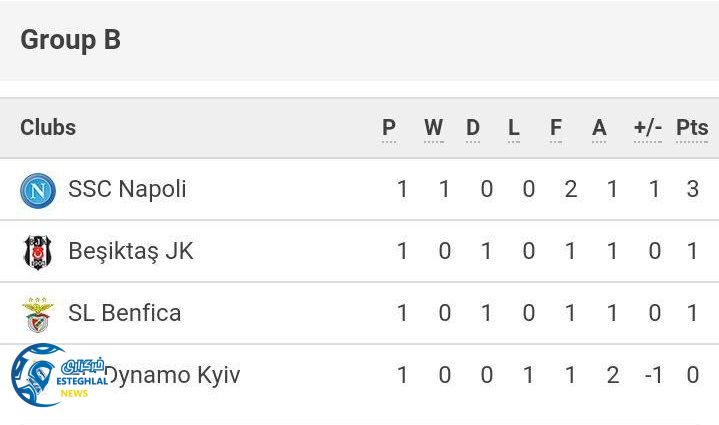The height and width of the screenshot is (425, 719).
Task: Click the SL Benfica club crest
Action: tap(38, 314)
